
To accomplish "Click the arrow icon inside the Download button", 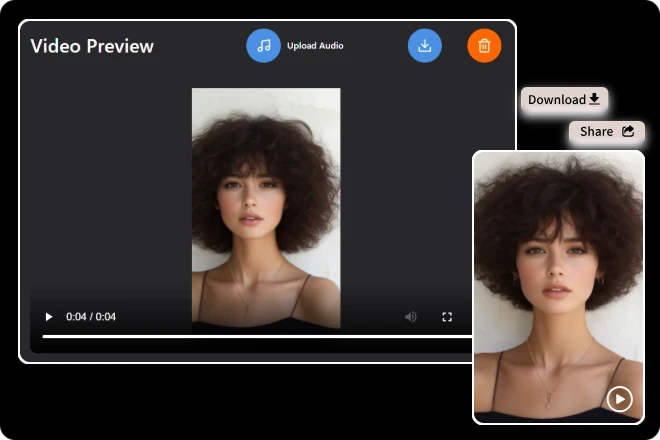I will [594, 99].
